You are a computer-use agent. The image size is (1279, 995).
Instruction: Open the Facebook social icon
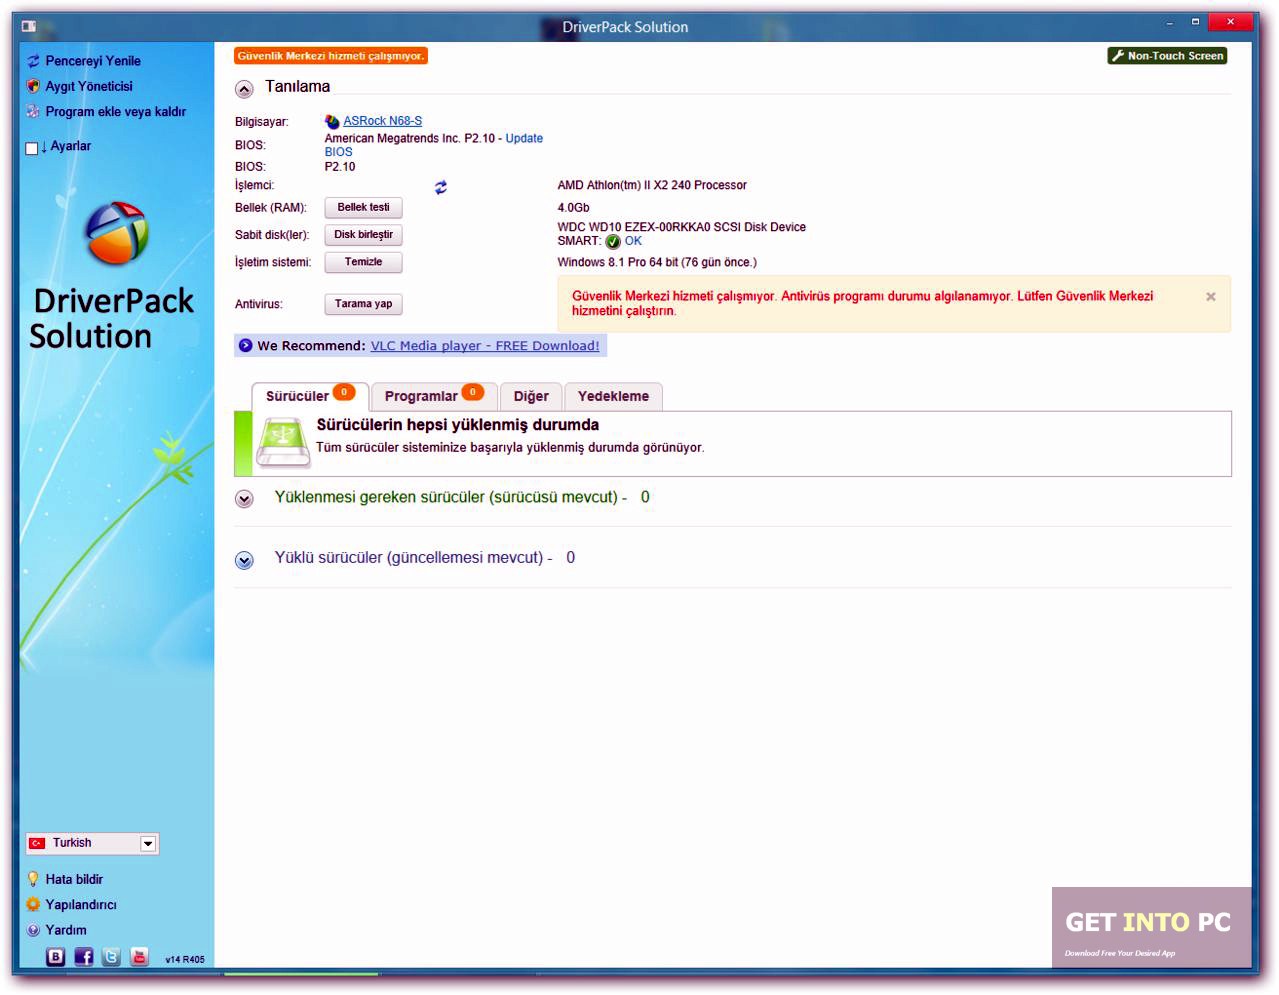(84, 957)
